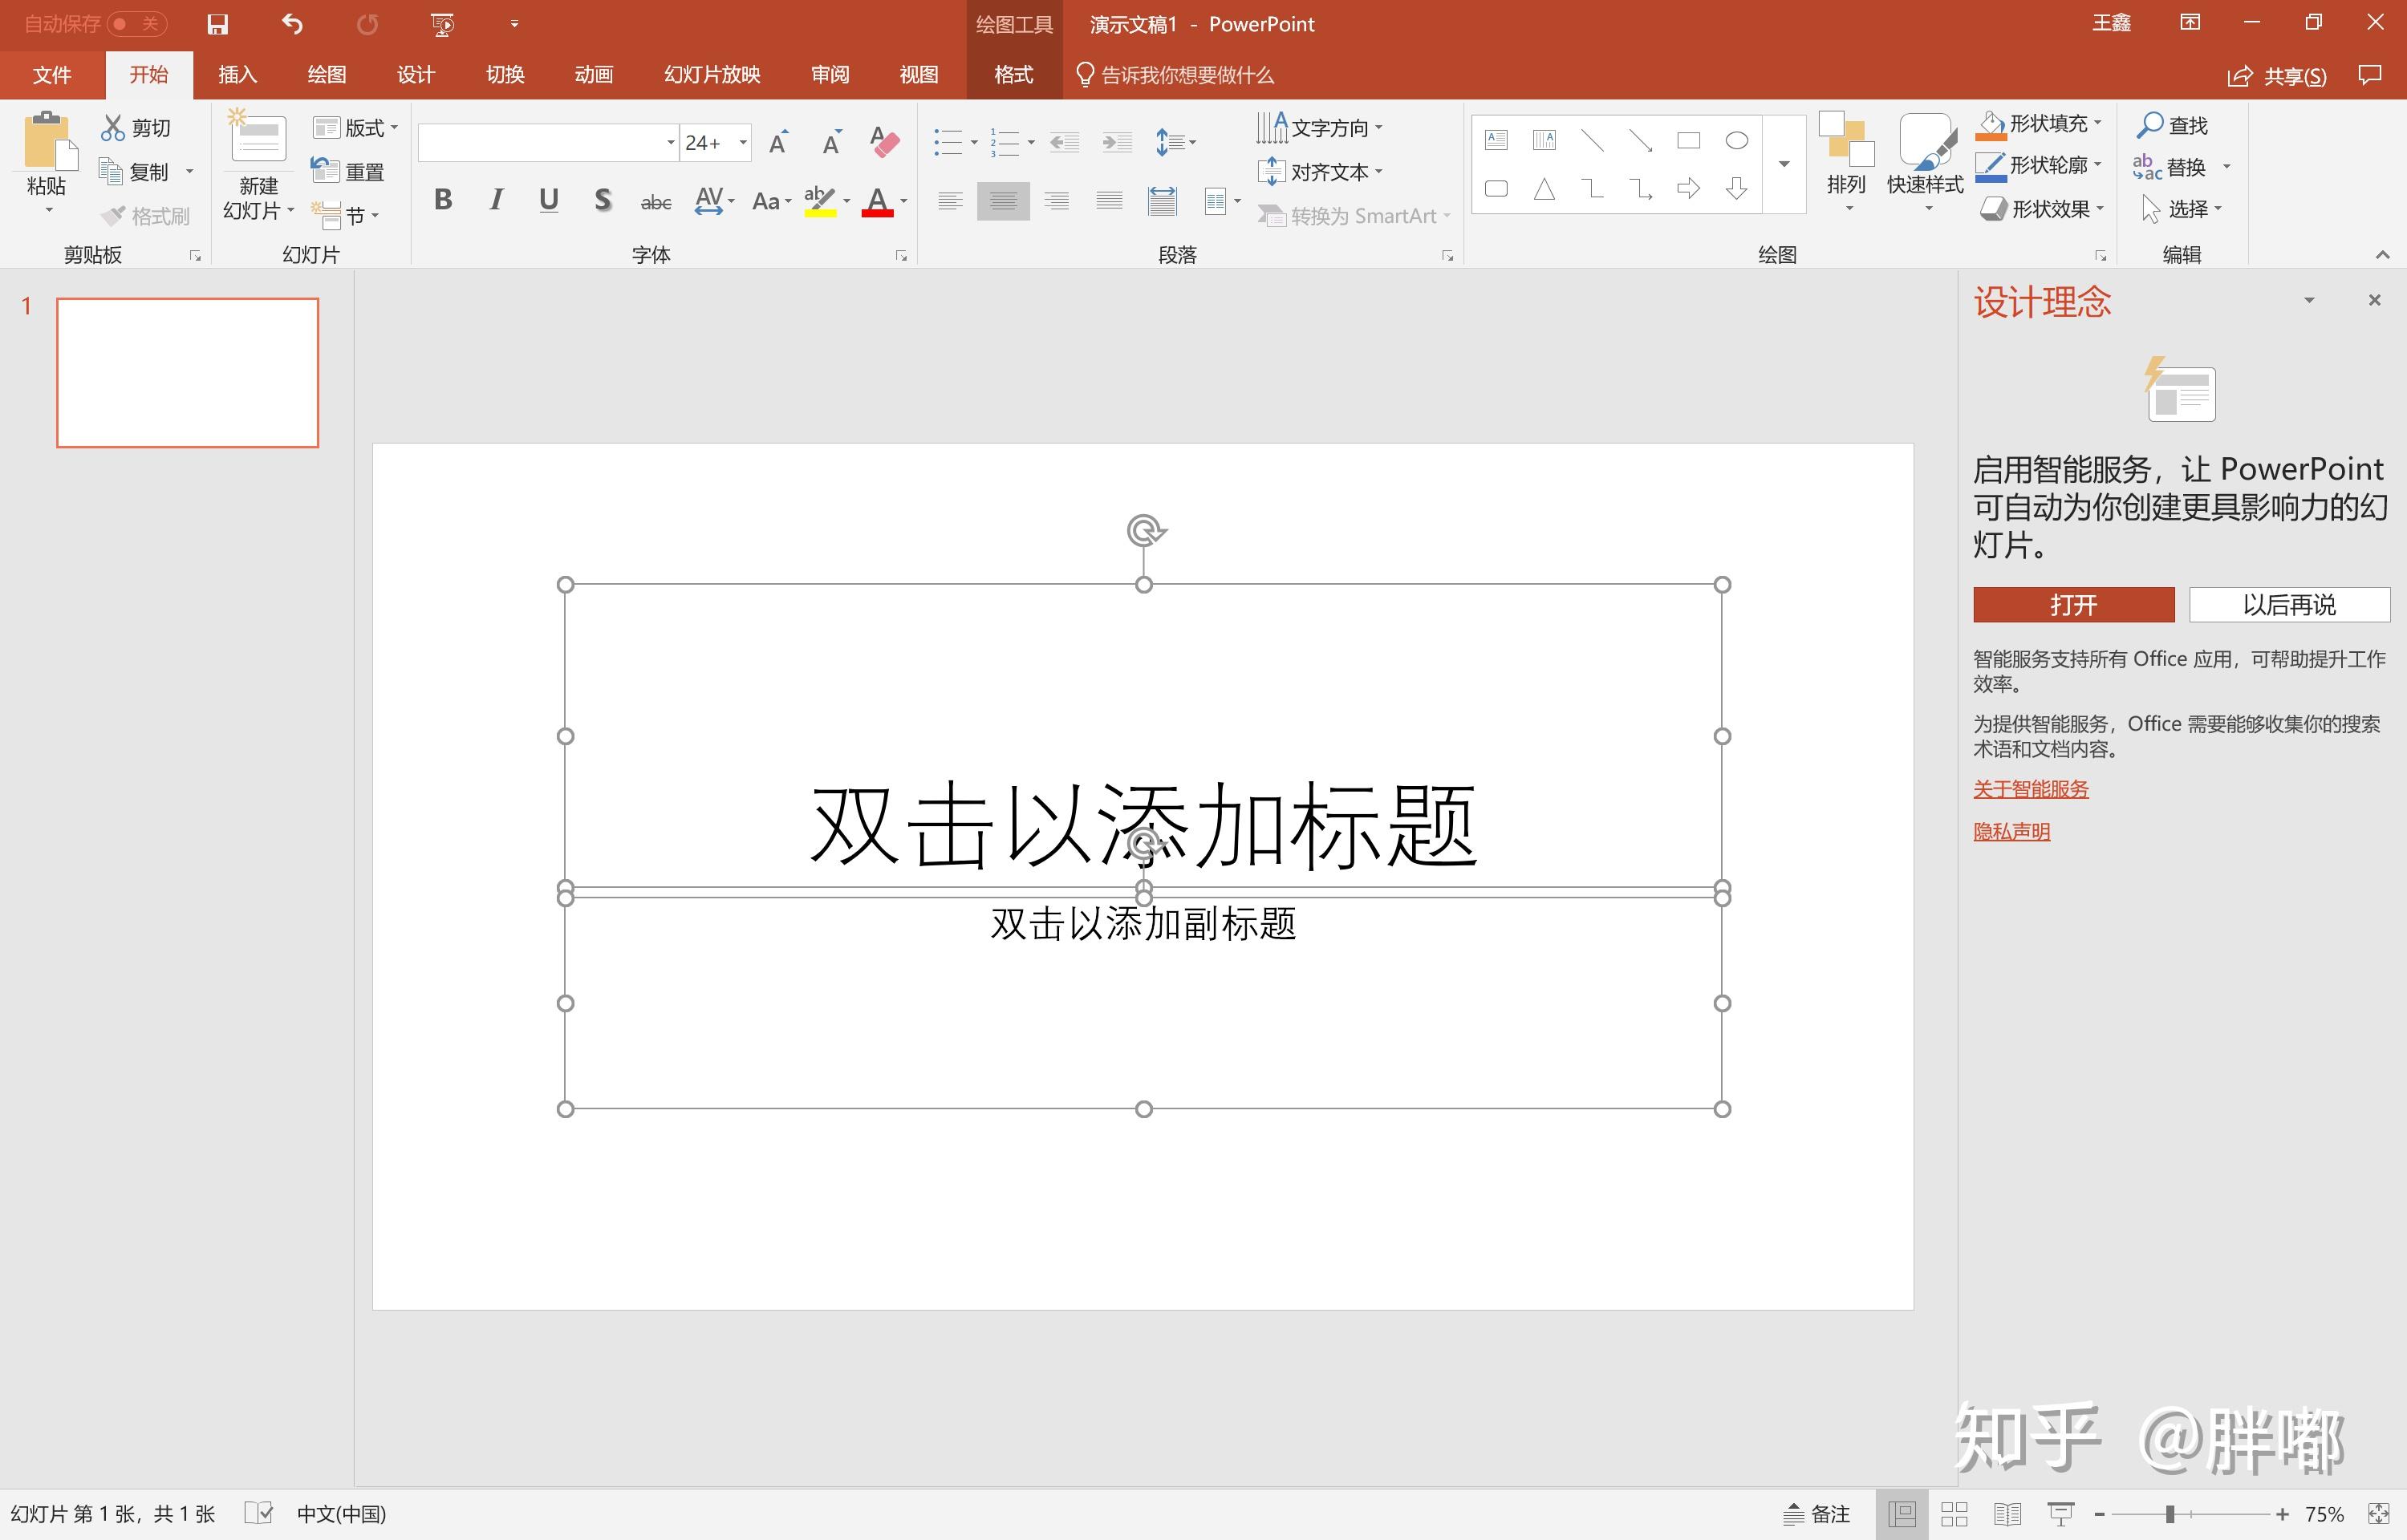This screenshot has height=1540, width=2407.
Task: Switch to the Design (设计) tab
Action: pos(416,75)
